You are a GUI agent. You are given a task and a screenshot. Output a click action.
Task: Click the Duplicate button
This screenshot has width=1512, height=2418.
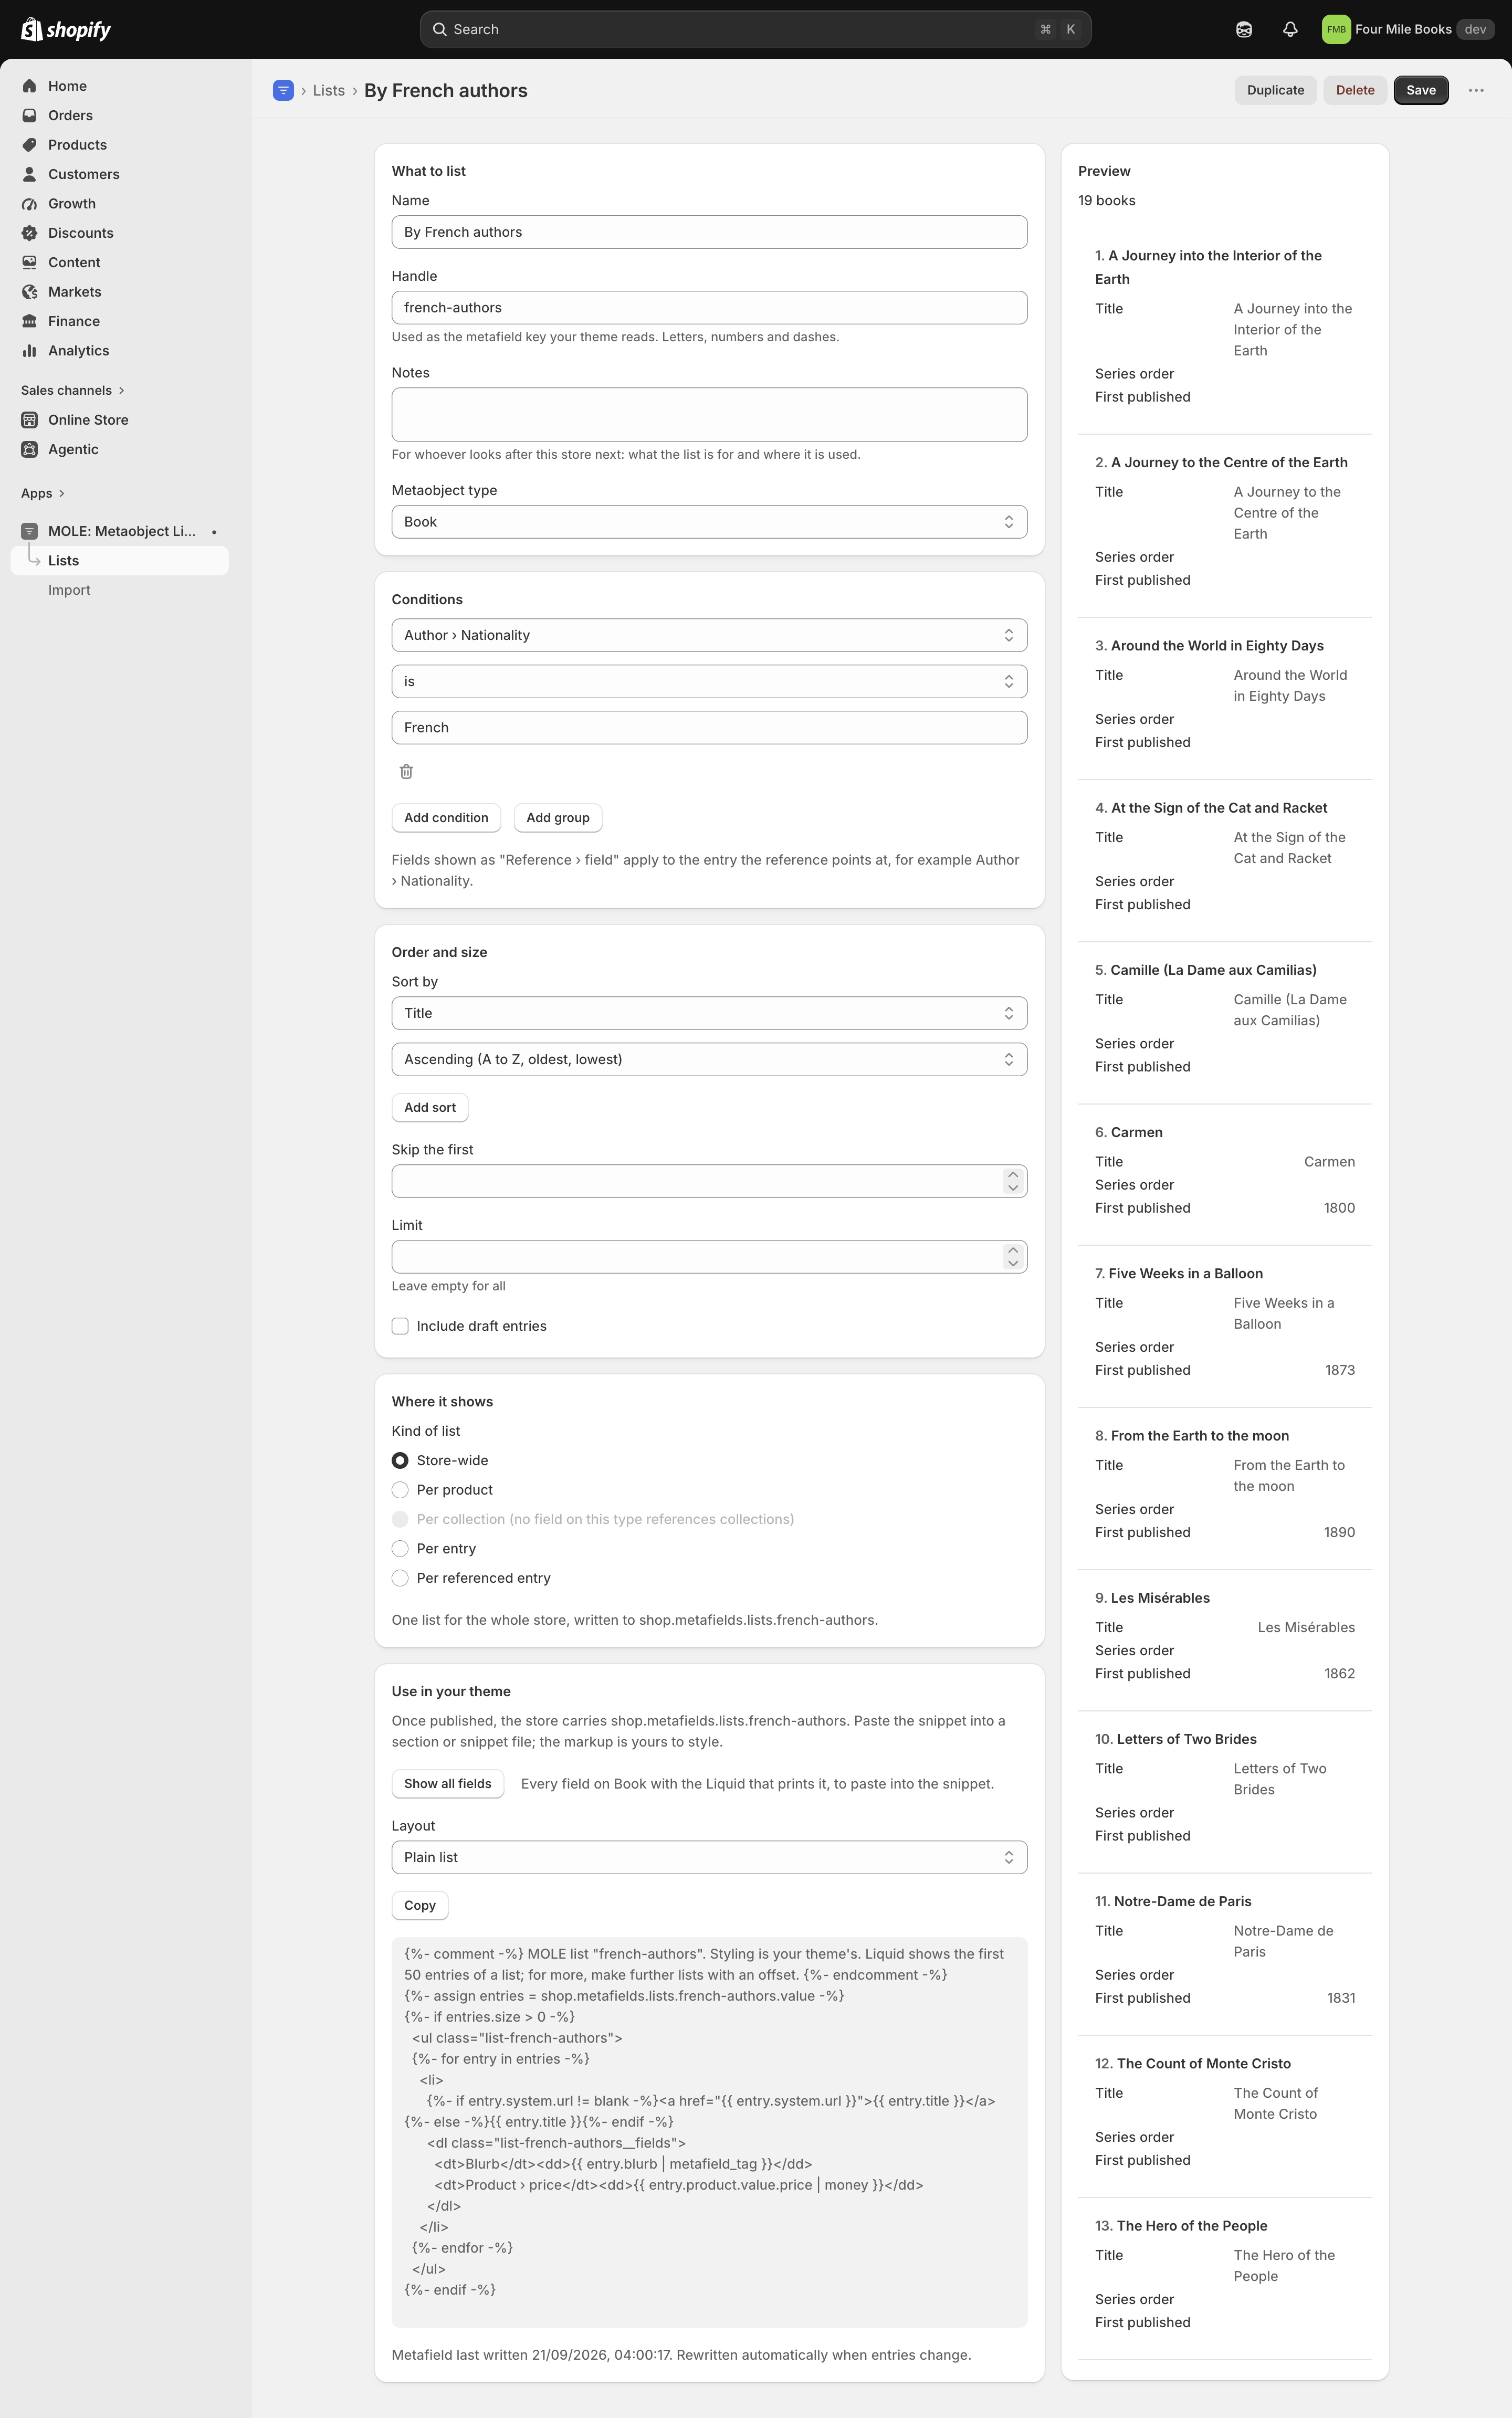(1276, 90)
